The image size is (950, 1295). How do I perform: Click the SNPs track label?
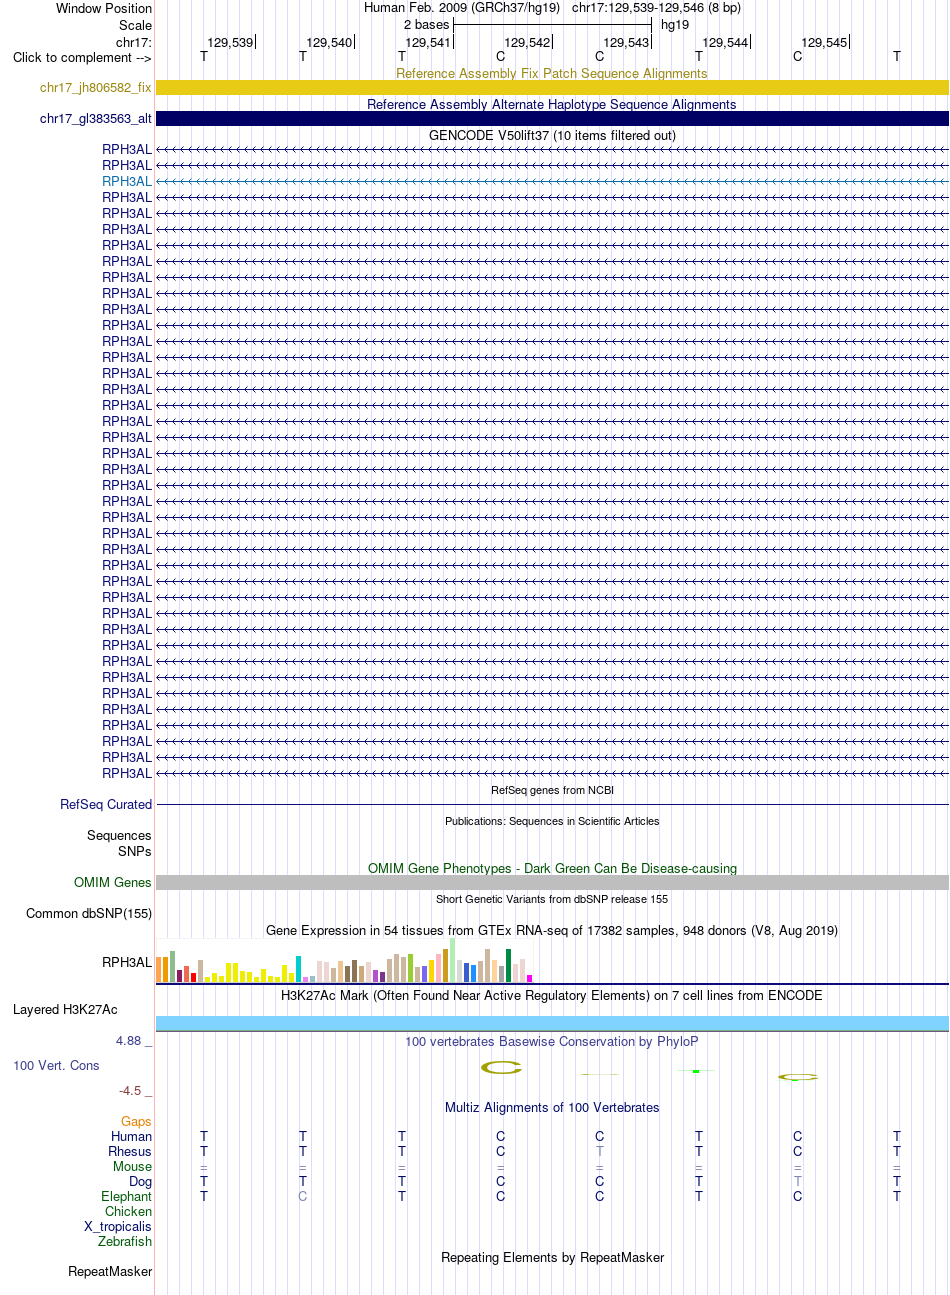coord(135,852)
